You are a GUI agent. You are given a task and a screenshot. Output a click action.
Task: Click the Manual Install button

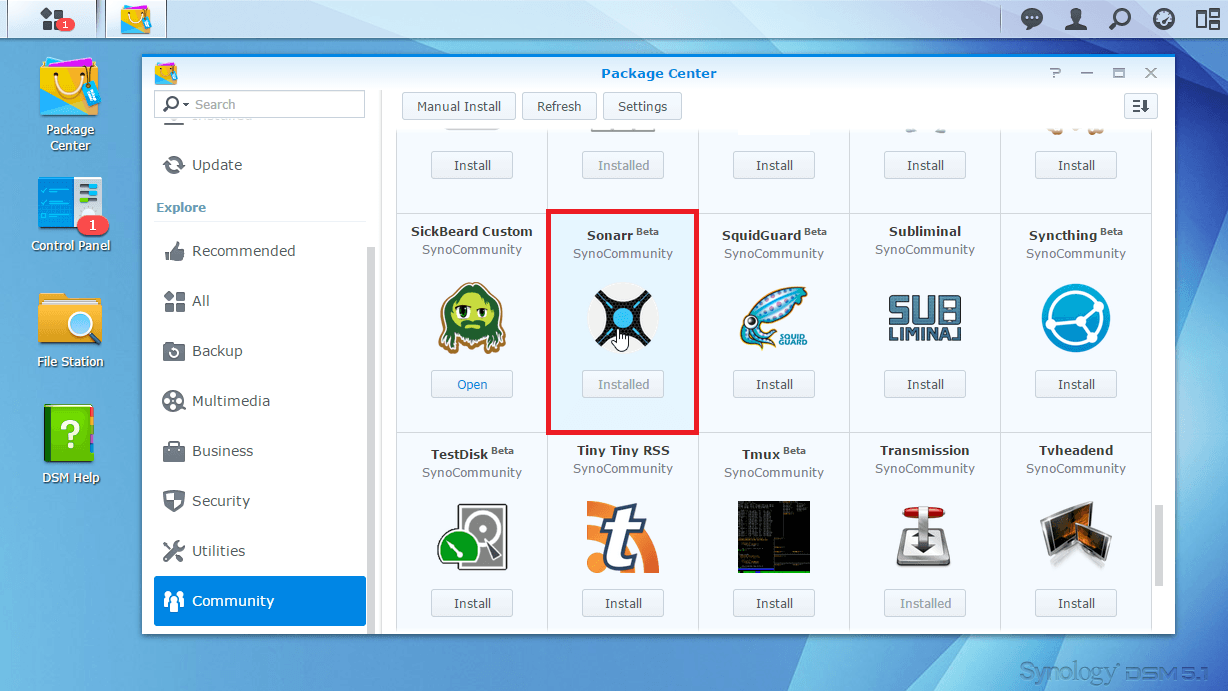[459, 106]
